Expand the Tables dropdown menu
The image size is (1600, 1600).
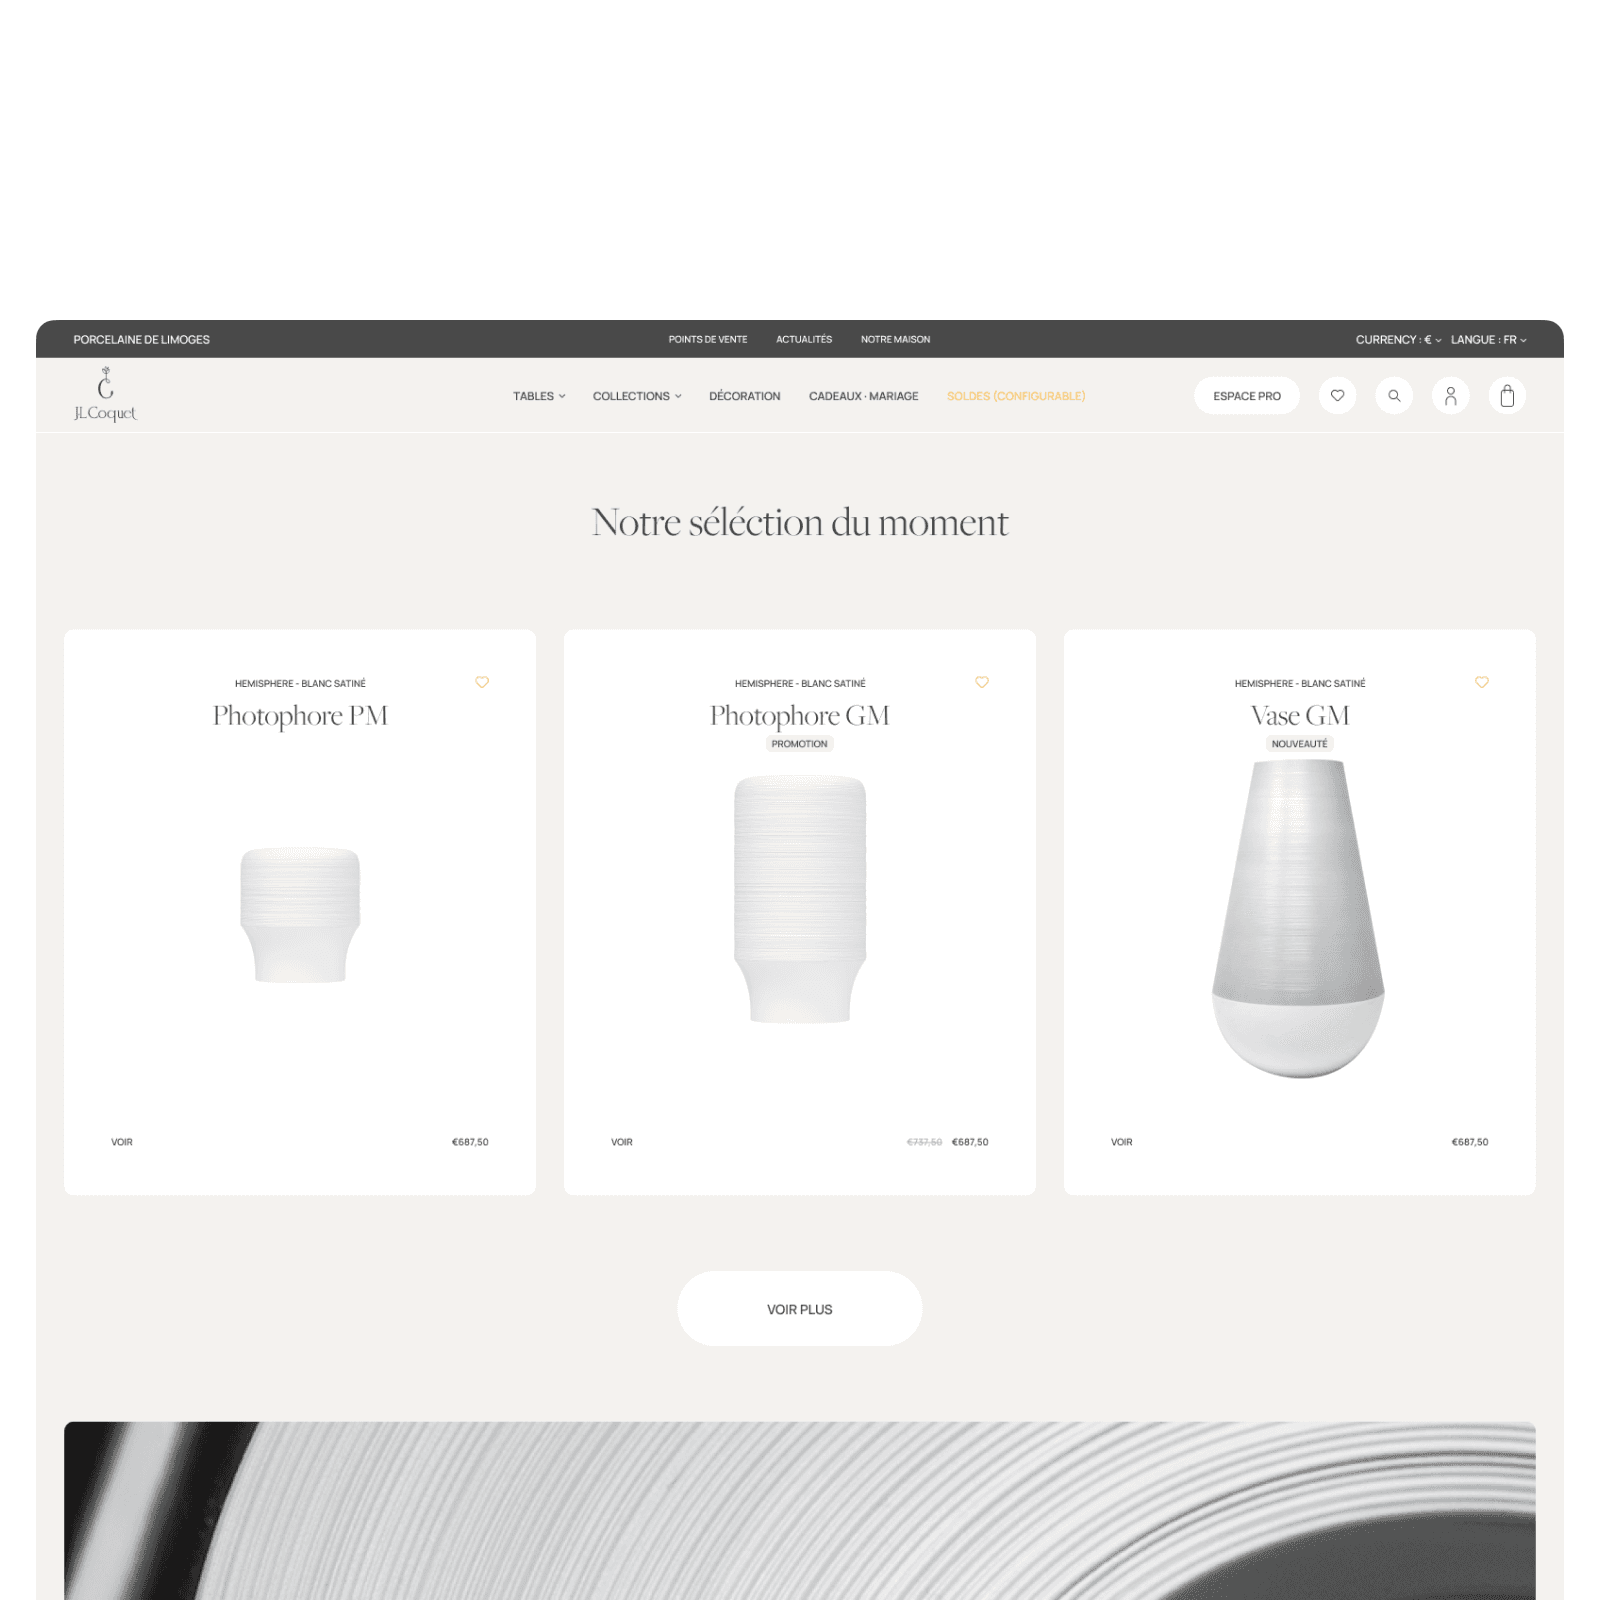pos(539,396)
